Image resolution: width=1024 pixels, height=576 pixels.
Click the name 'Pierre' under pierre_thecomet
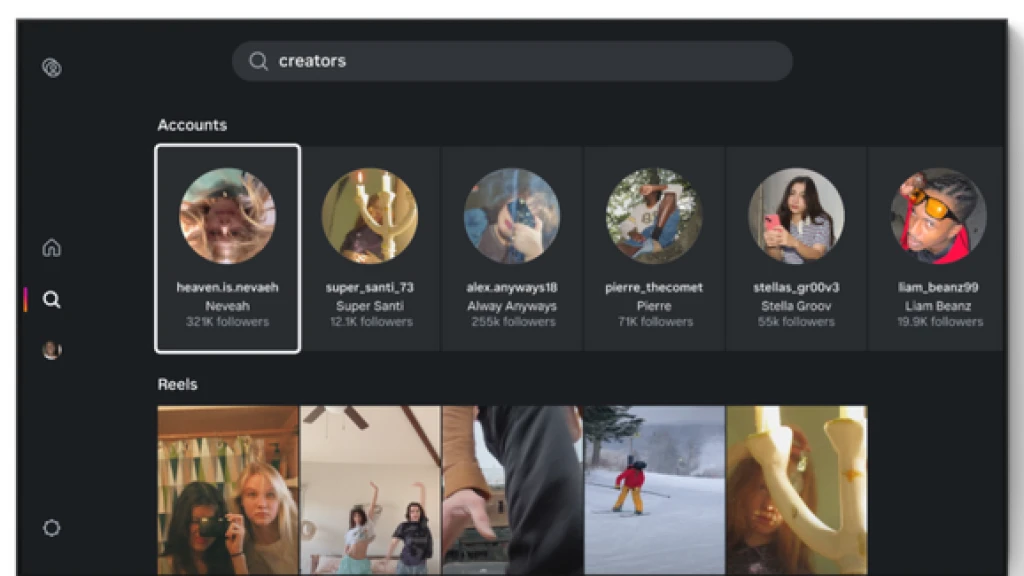pos(654,306)
